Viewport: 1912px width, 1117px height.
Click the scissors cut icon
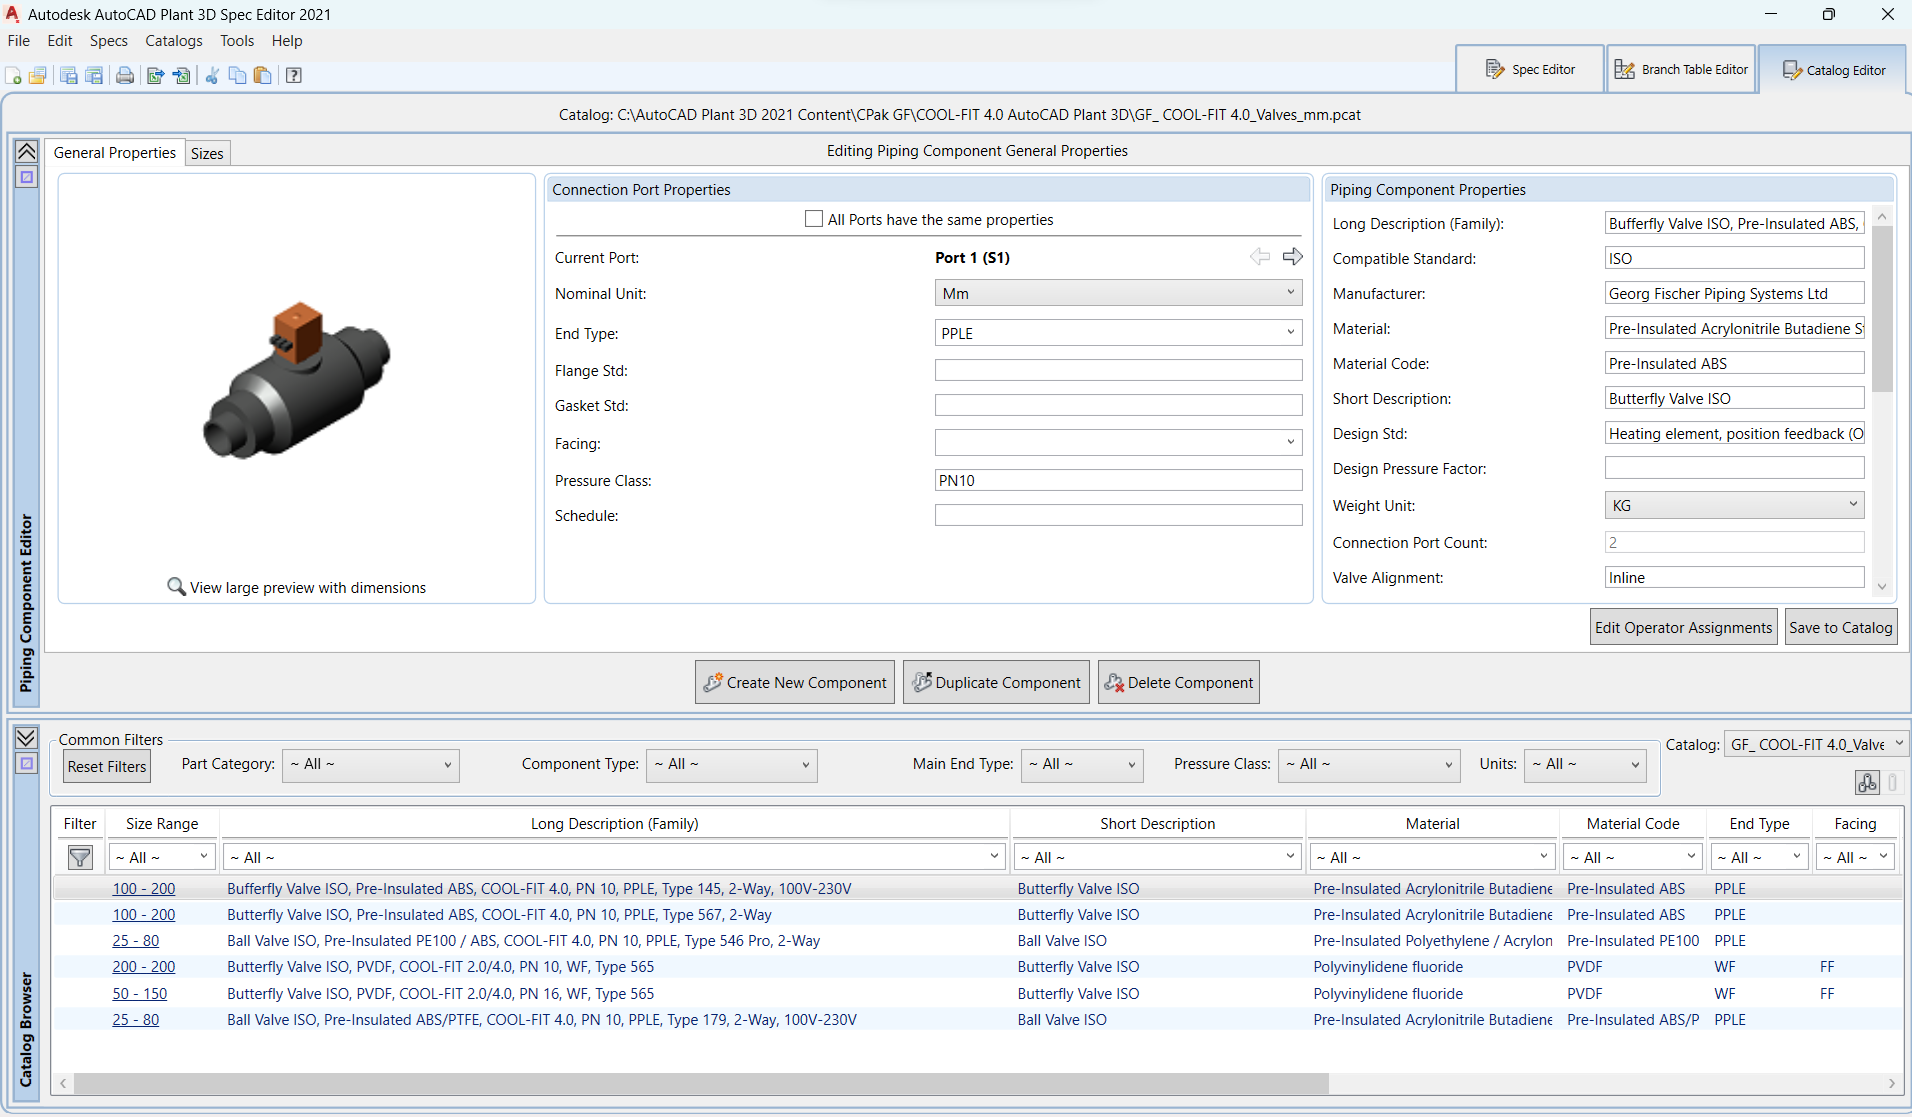pyautogui.click(x=212, y=76)
